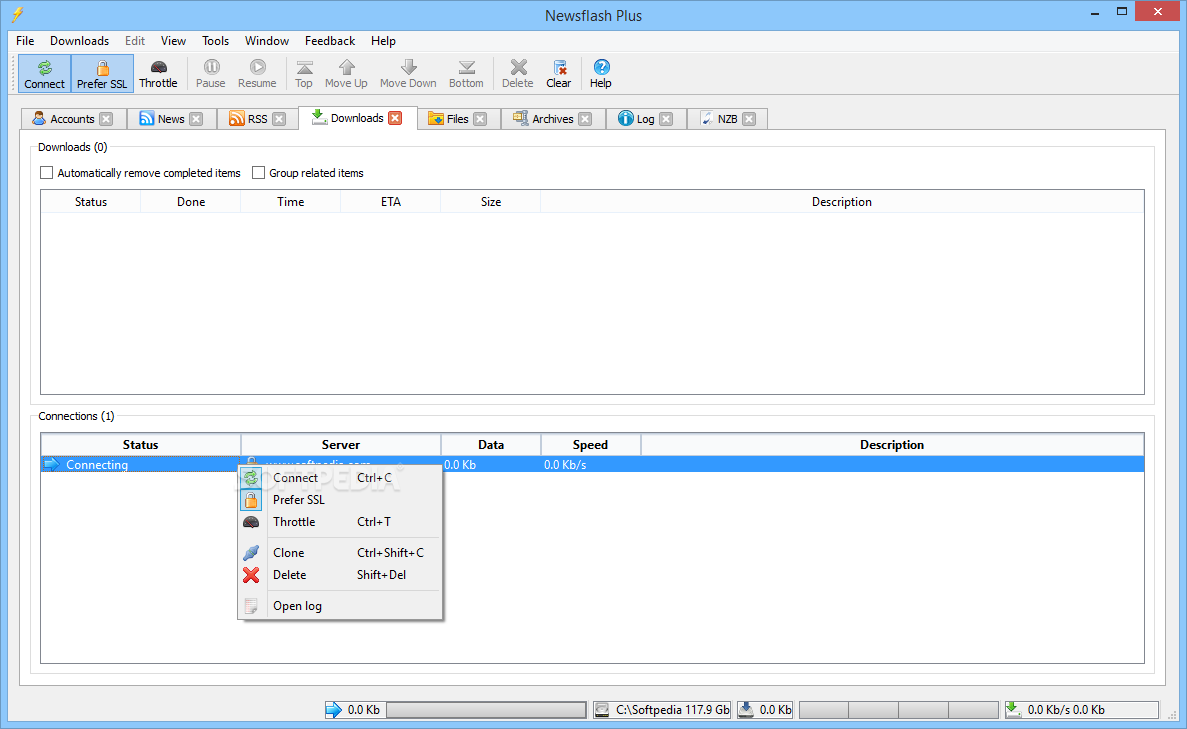This screenshot has width=1187, height=729.
Task: Move item to Top via toolbar
Action: click(x=304, y=73)
